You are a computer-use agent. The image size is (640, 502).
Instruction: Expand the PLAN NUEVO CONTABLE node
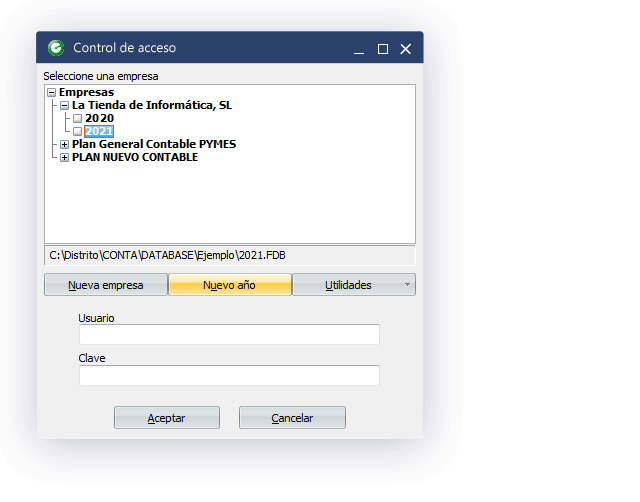click(x=65, y=157)
